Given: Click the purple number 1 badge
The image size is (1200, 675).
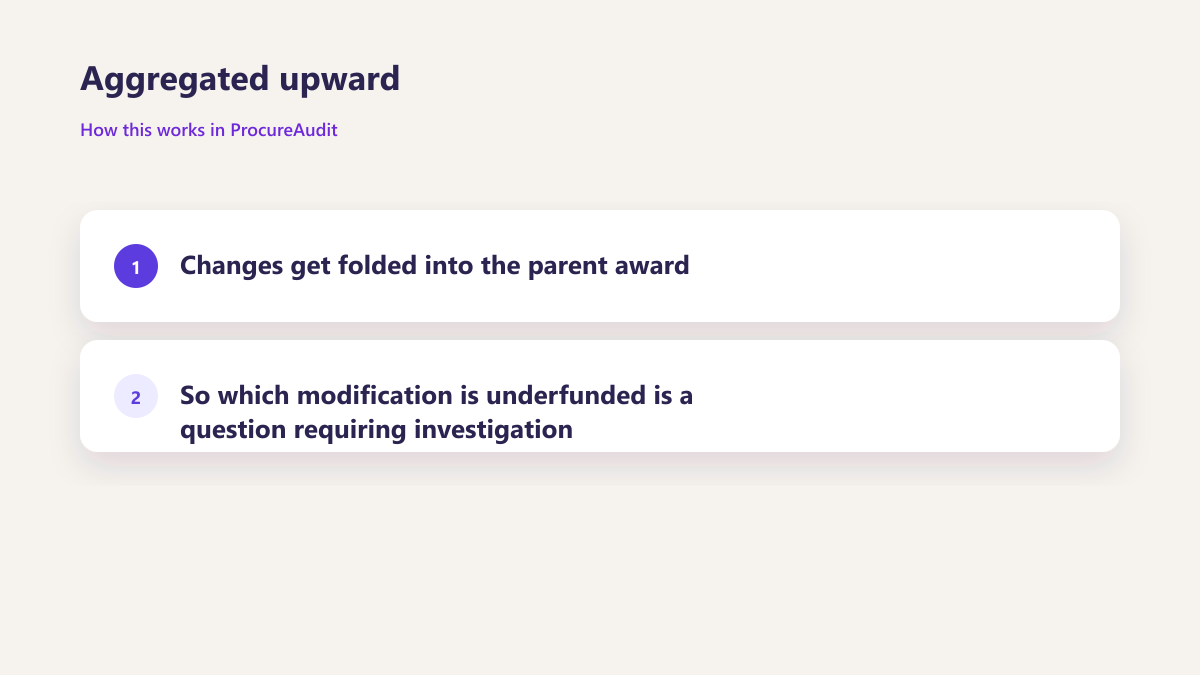Looking at the screenshot, I should point(136,266).
